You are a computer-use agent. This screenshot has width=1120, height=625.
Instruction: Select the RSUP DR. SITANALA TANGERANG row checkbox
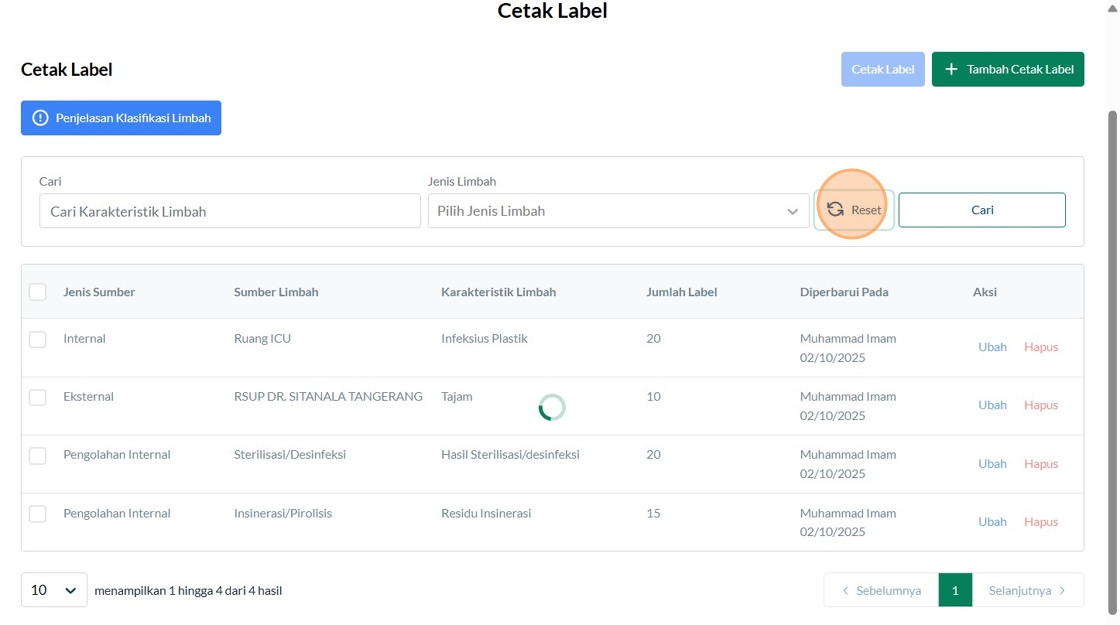pyautogui.click(x=38, y=397)
